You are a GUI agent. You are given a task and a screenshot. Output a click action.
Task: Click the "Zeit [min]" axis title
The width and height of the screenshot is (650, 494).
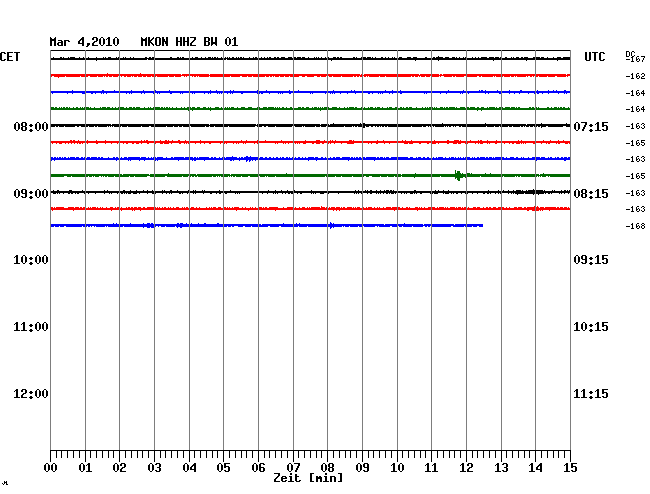coord(308,478)
